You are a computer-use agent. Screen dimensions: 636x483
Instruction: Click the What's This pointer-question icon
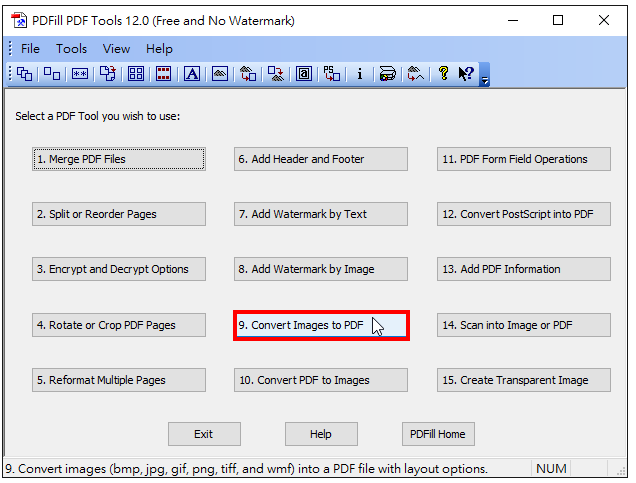[x=466, y=74]
